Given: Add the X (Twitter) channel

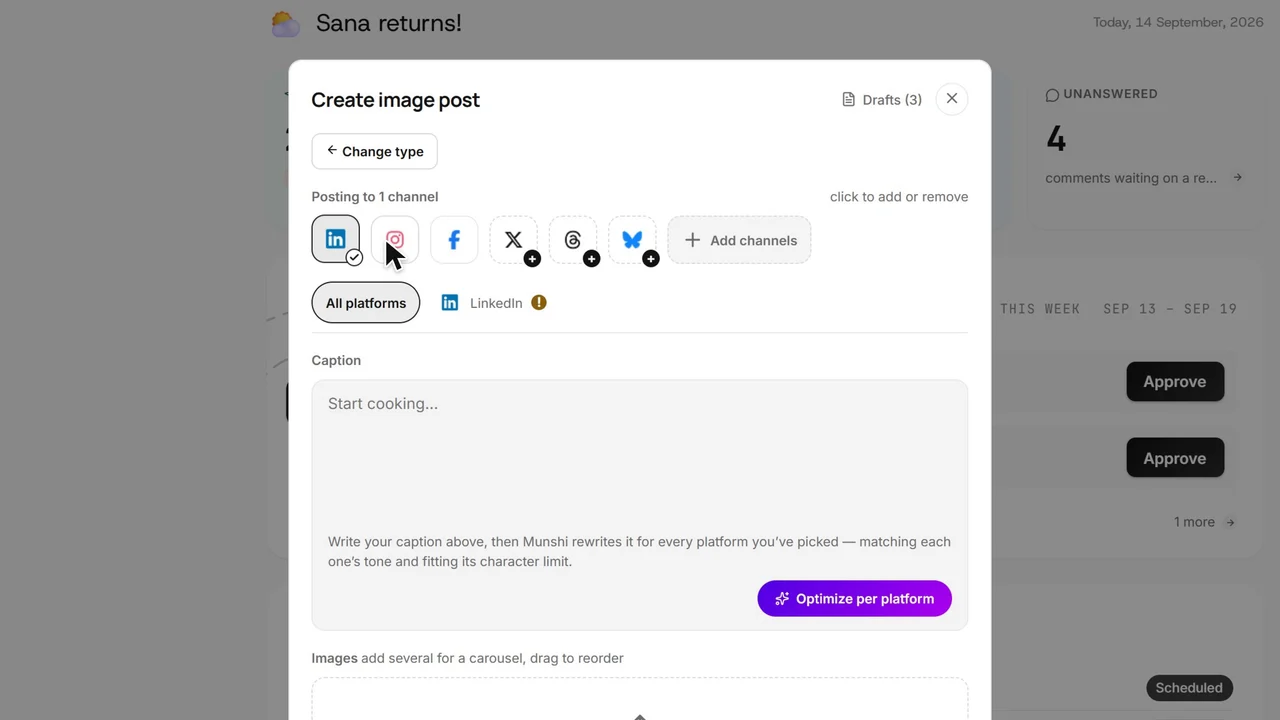Looking at the screenshot, I should coord(514,240).
